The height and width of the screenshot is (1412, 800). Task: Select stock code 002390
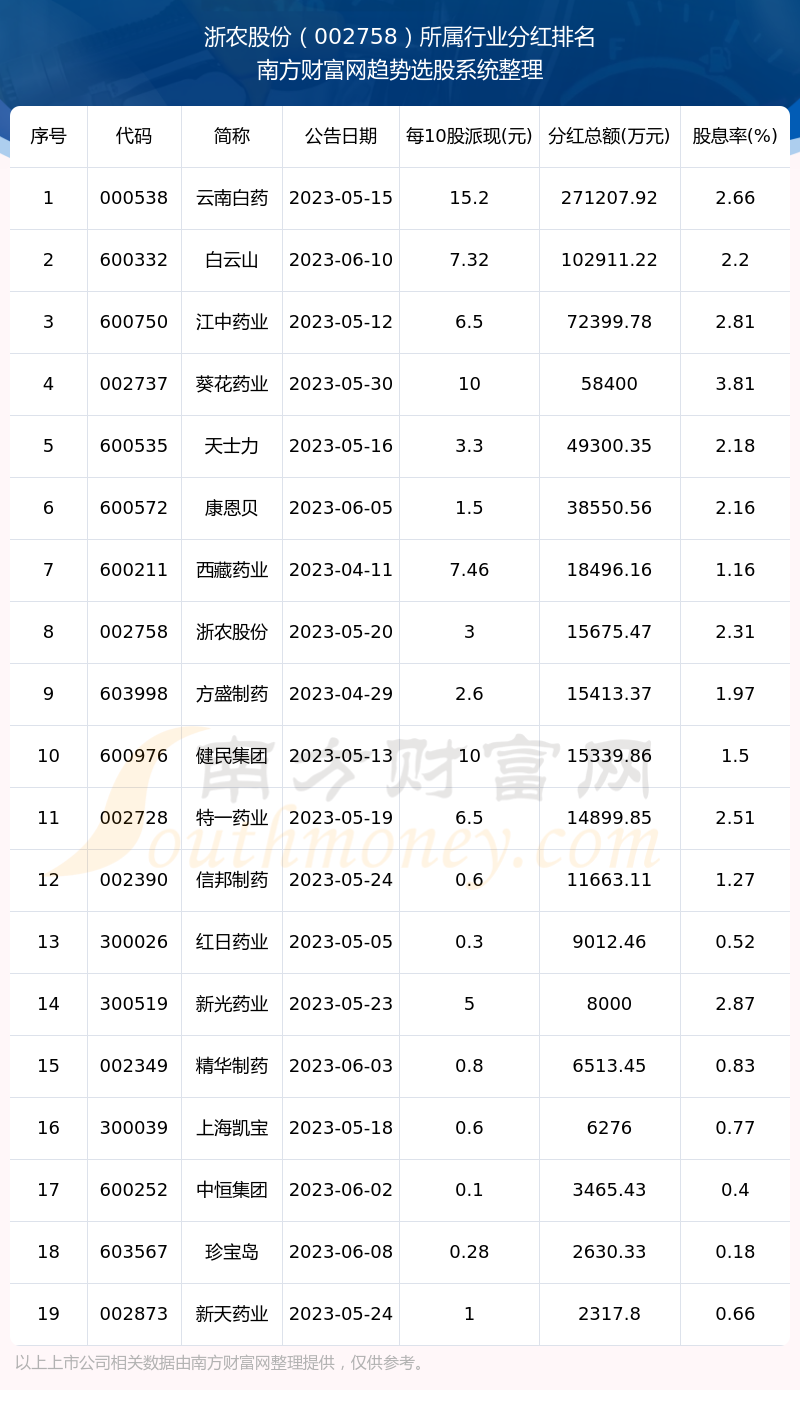134,880
